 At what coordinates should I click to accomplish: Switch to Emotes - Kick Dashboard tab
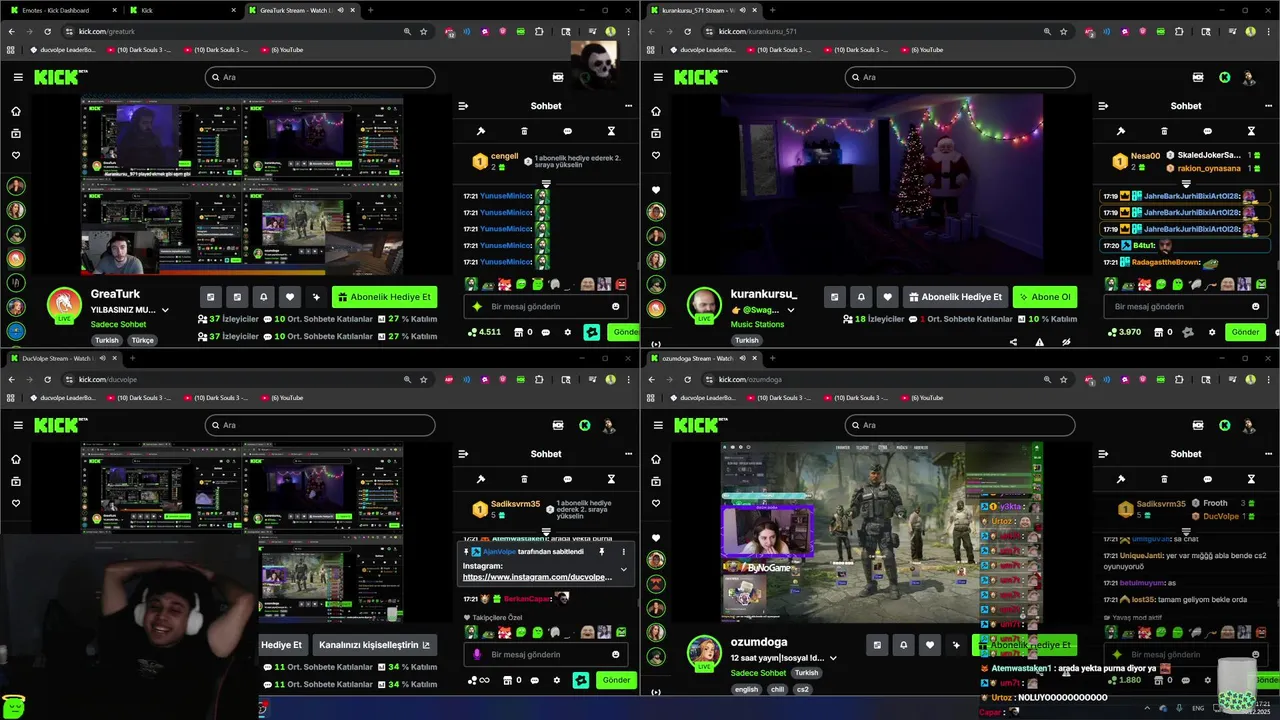pyautogui.click(x=61, y=10)
